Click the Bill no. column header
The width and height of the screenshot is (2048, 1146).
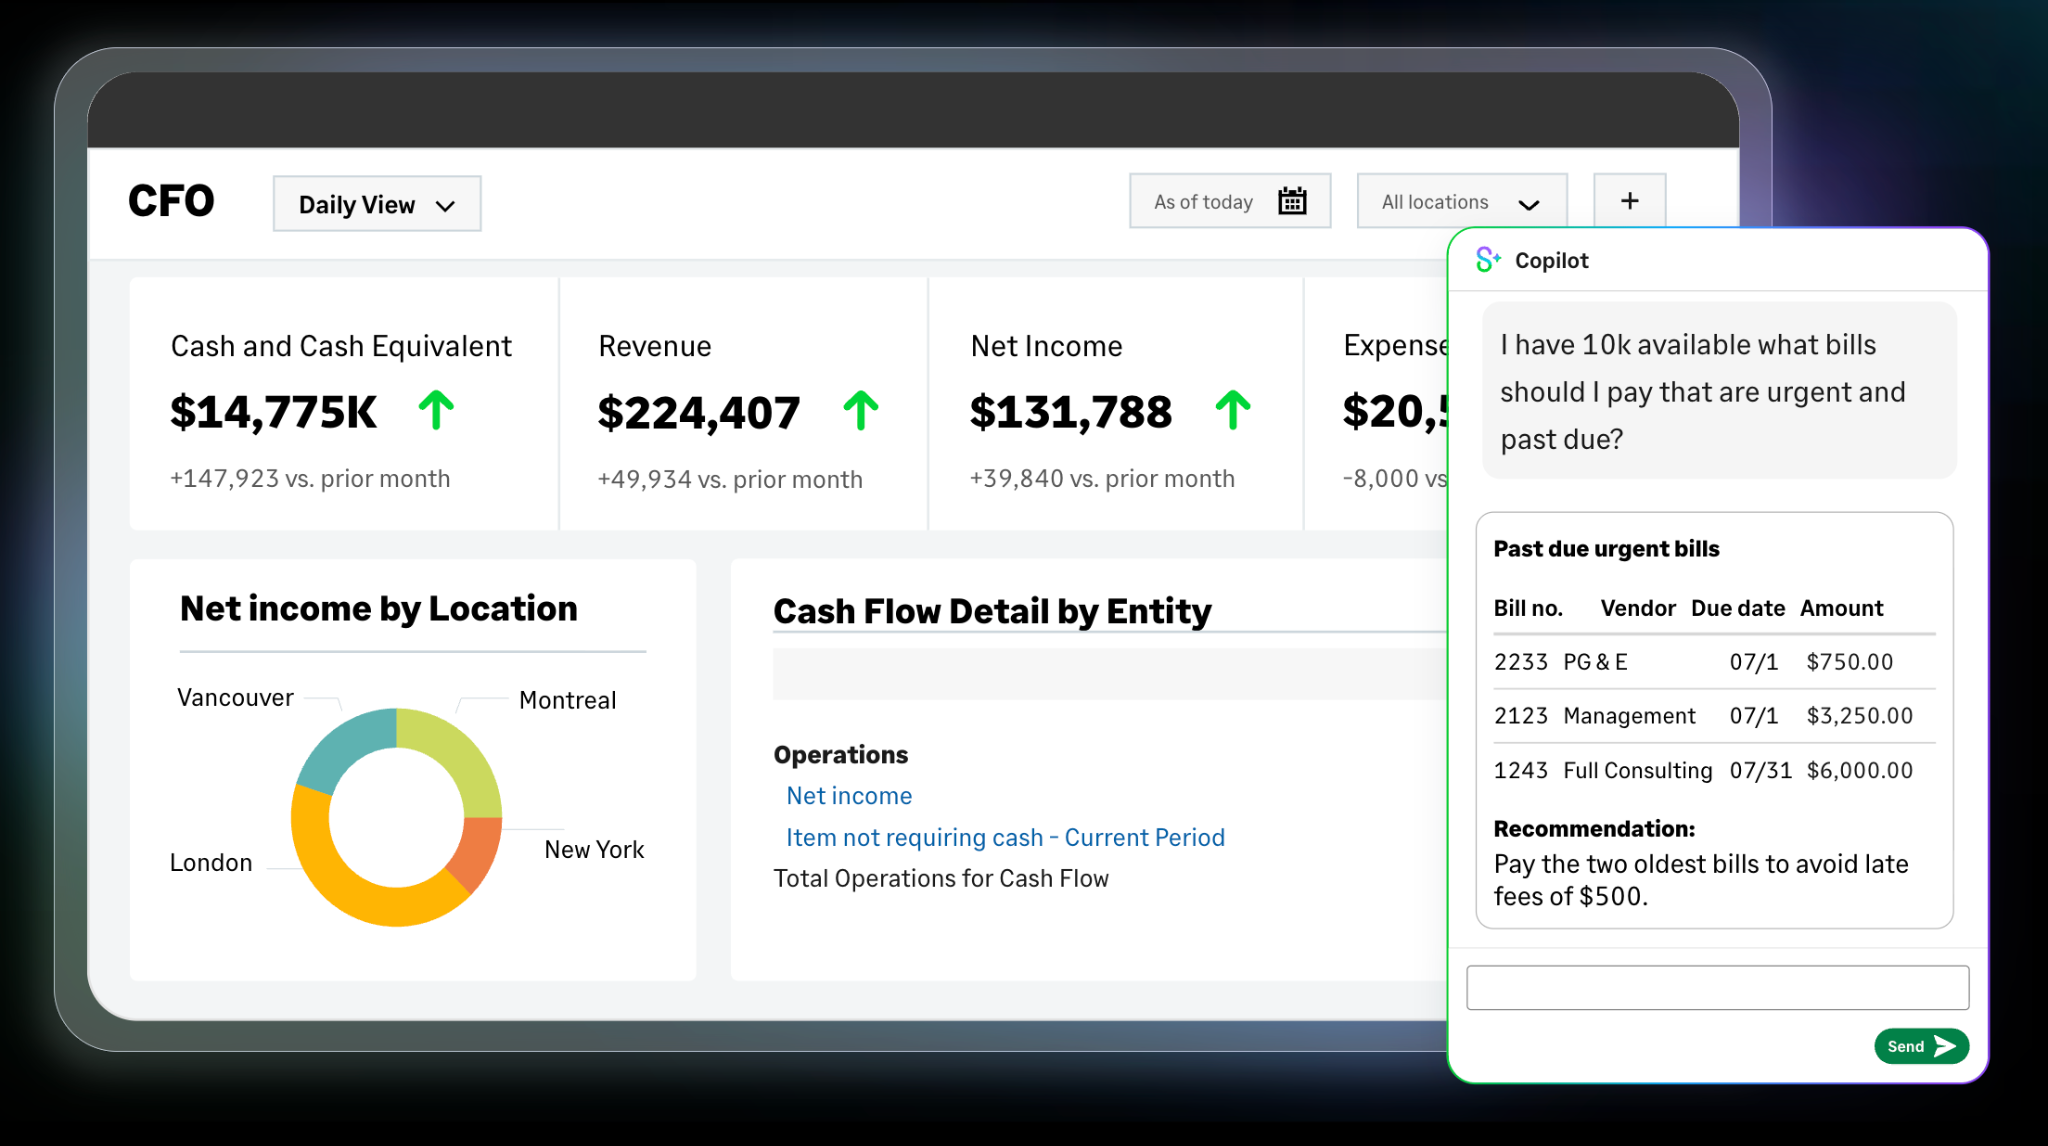1528,608
